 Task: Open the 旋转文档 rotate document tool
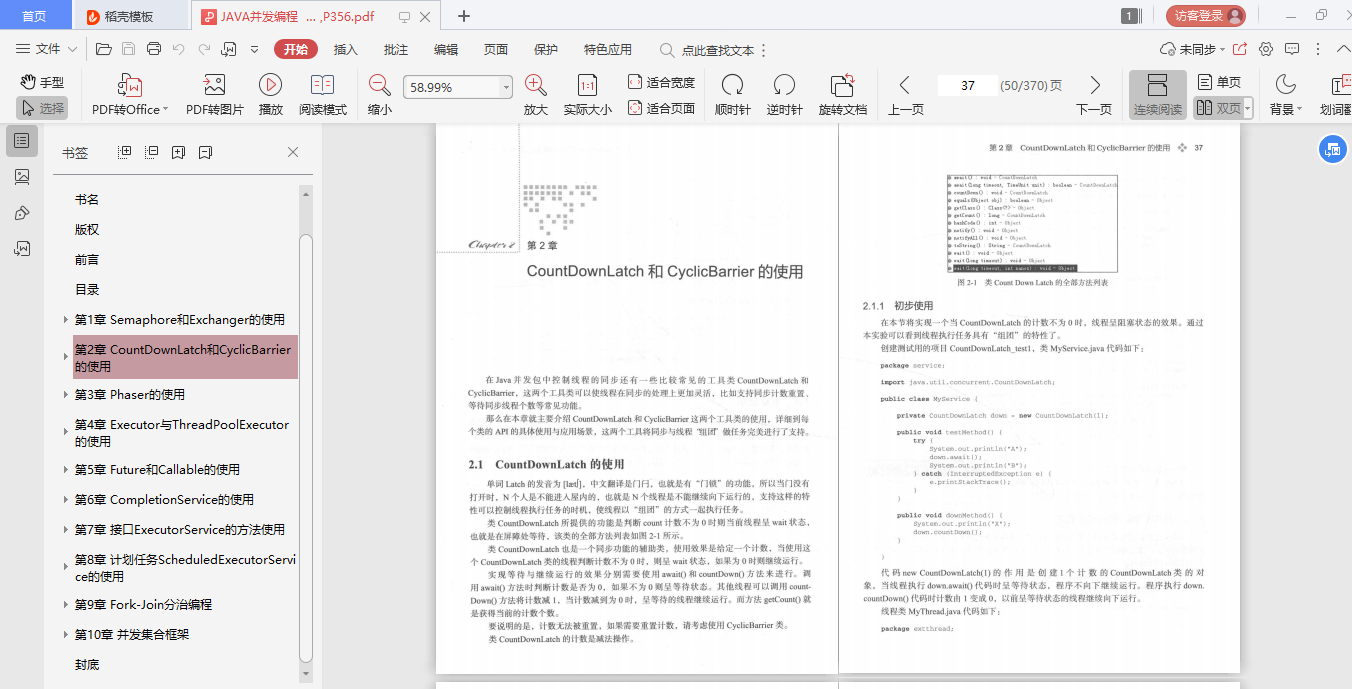[x=843, y=96]
